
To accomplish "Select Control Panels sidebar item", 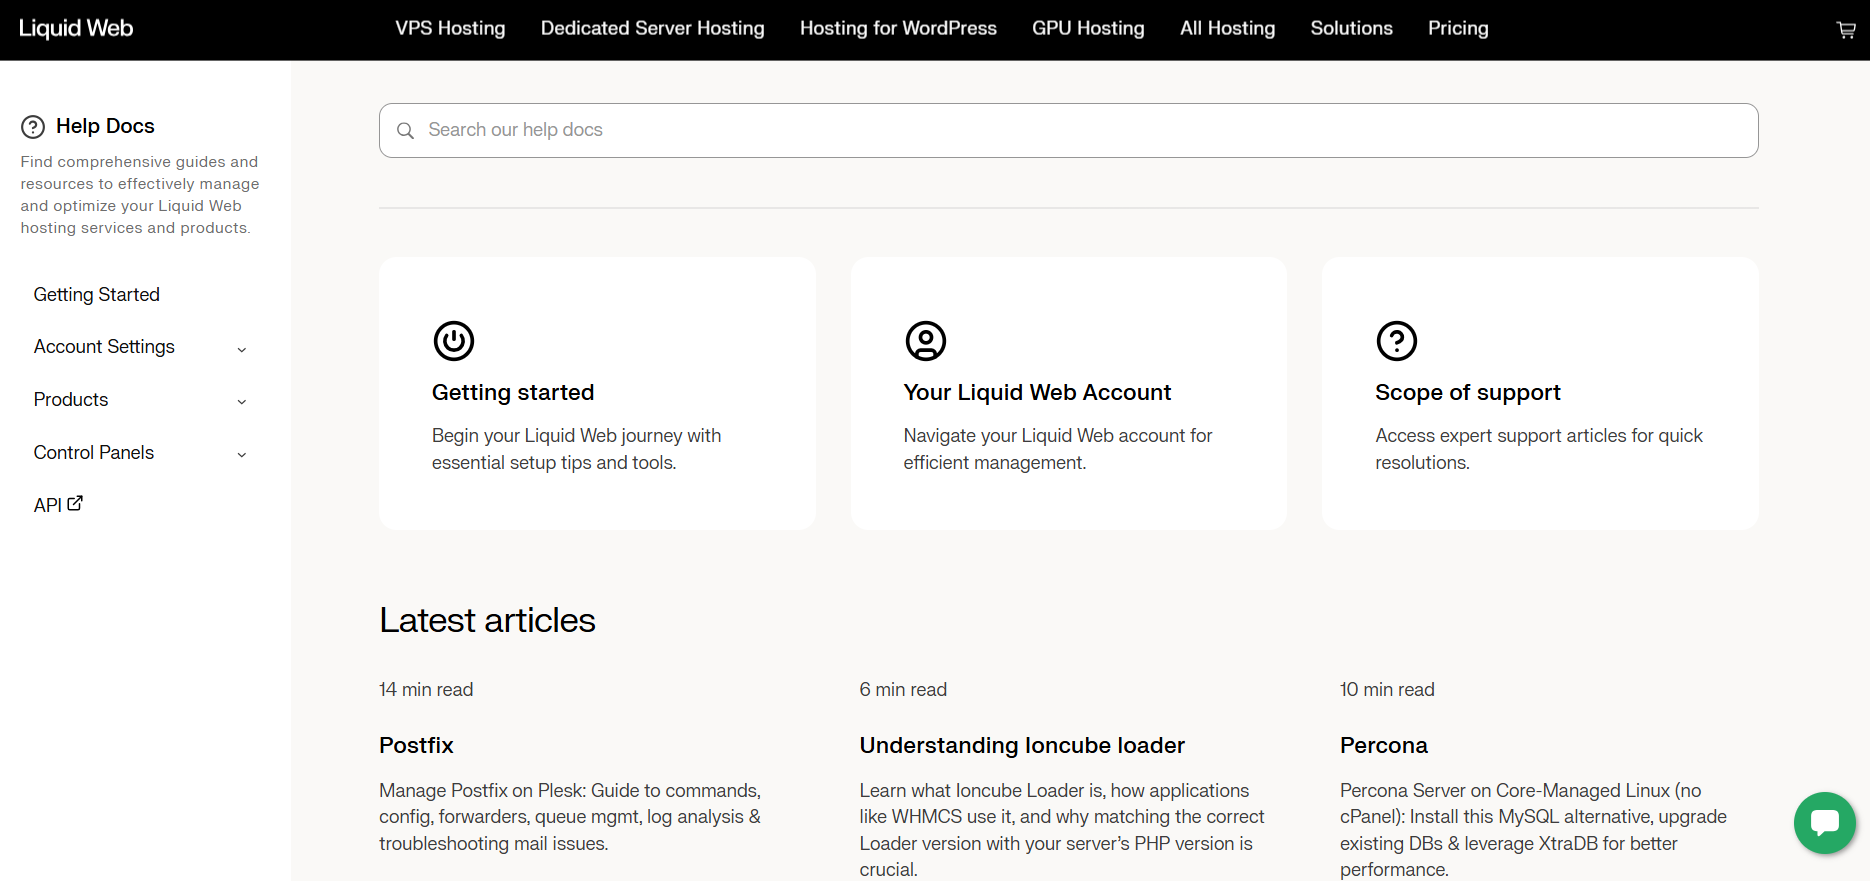I will 94,453.
